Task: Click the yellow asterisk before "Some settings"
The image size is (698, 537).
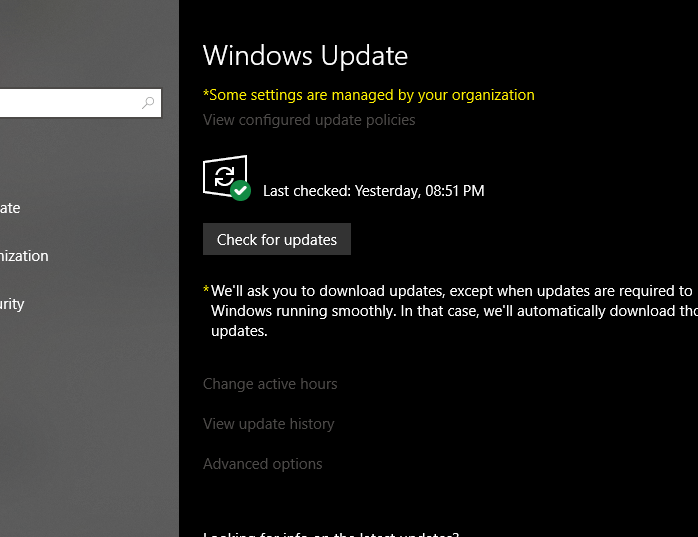Action: point(206,95)
